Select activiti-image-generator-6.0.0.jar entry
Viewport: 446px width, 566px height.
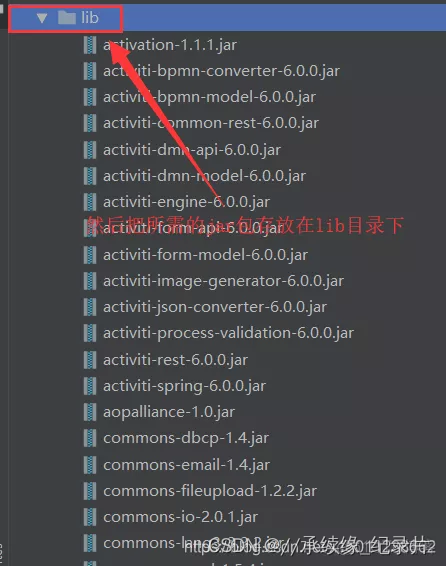coord(223,281)
